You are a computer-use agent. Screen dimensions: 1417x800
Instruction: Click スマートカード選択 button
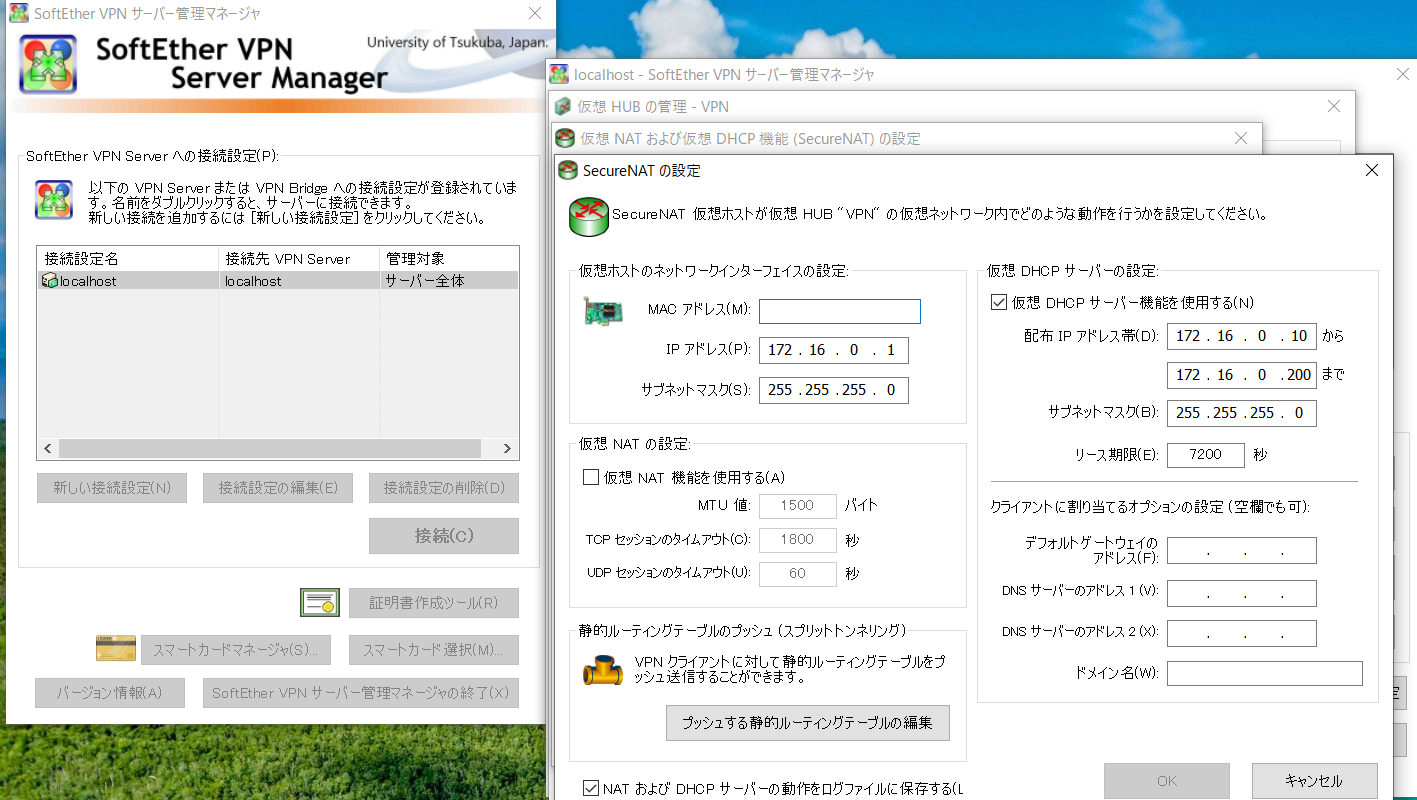[434, 650]
